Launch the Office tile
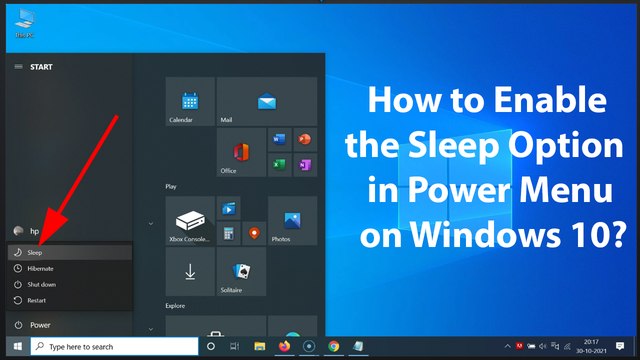The height and width of the screenshot is (360, 640). 241,152
